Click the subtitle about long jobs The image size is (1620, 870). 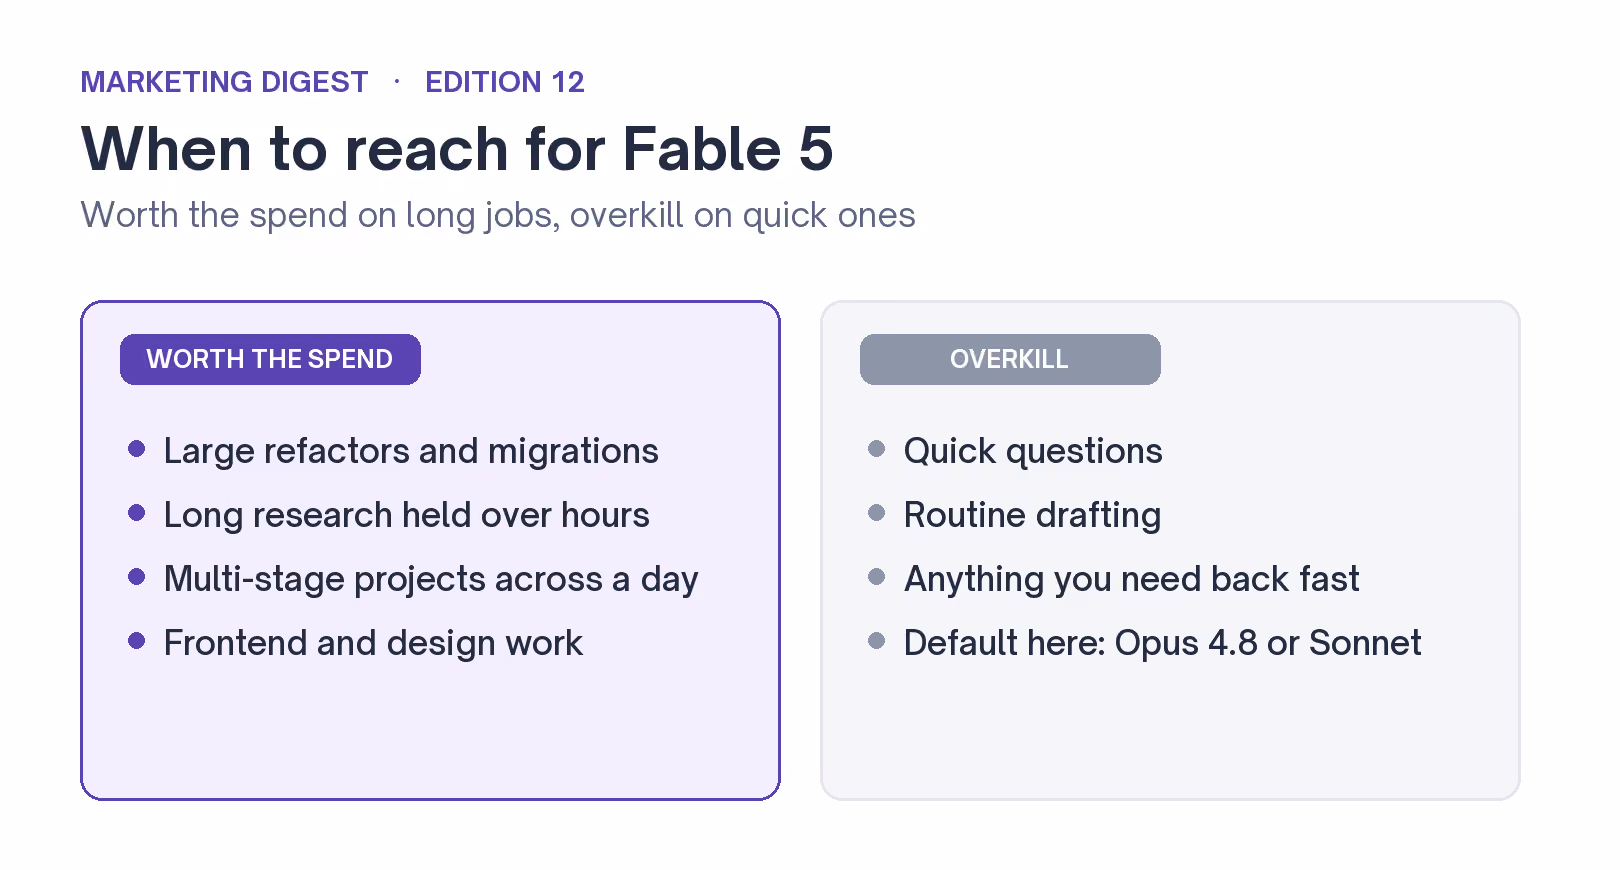tap(498, 215)
